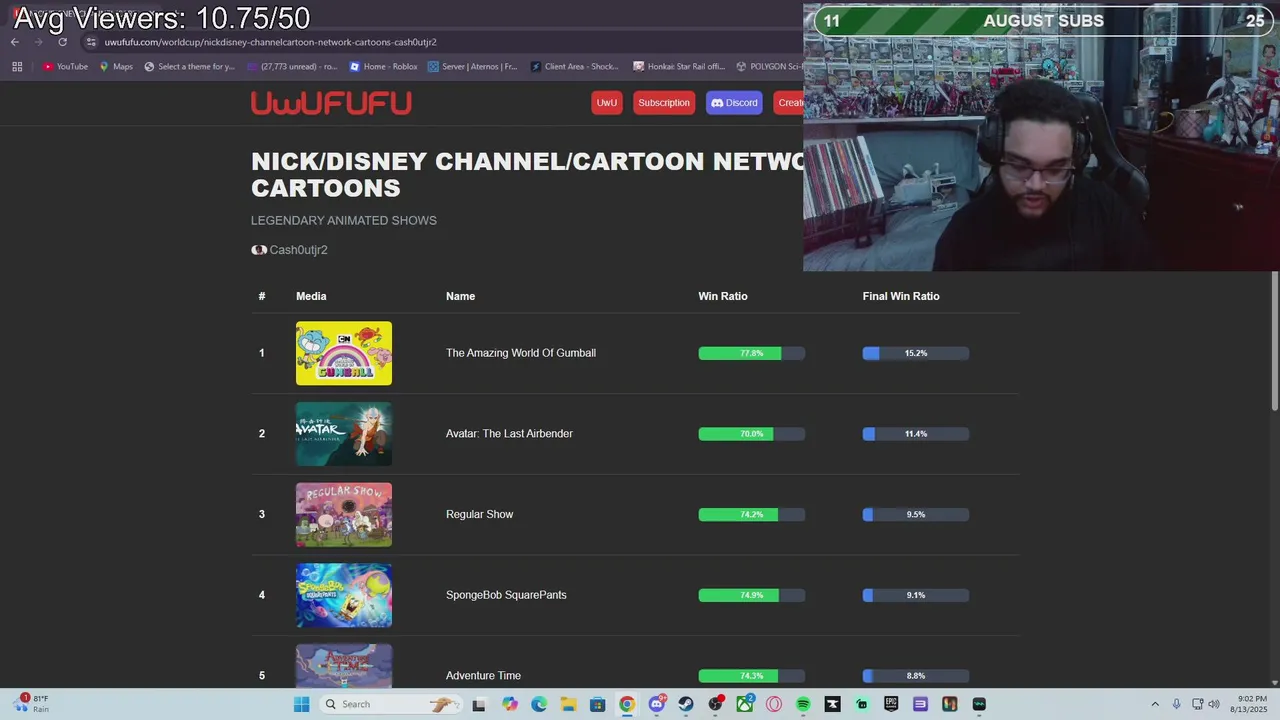Click the Name column header
The width and height of the screenshot is (1280, 720).
tap(460, 296)
